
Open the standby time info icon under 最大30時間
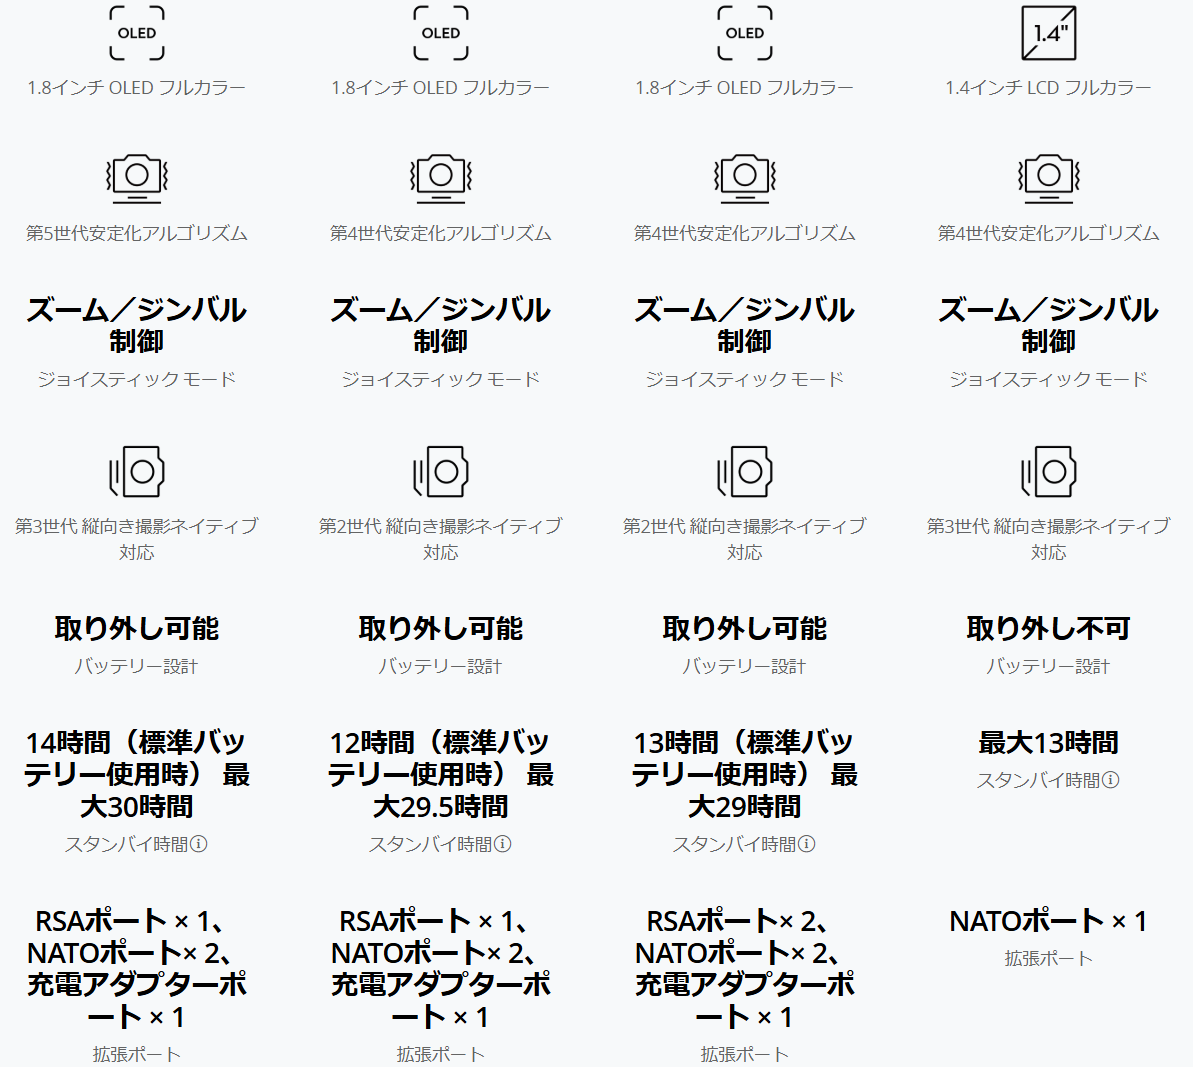[199, 844]
